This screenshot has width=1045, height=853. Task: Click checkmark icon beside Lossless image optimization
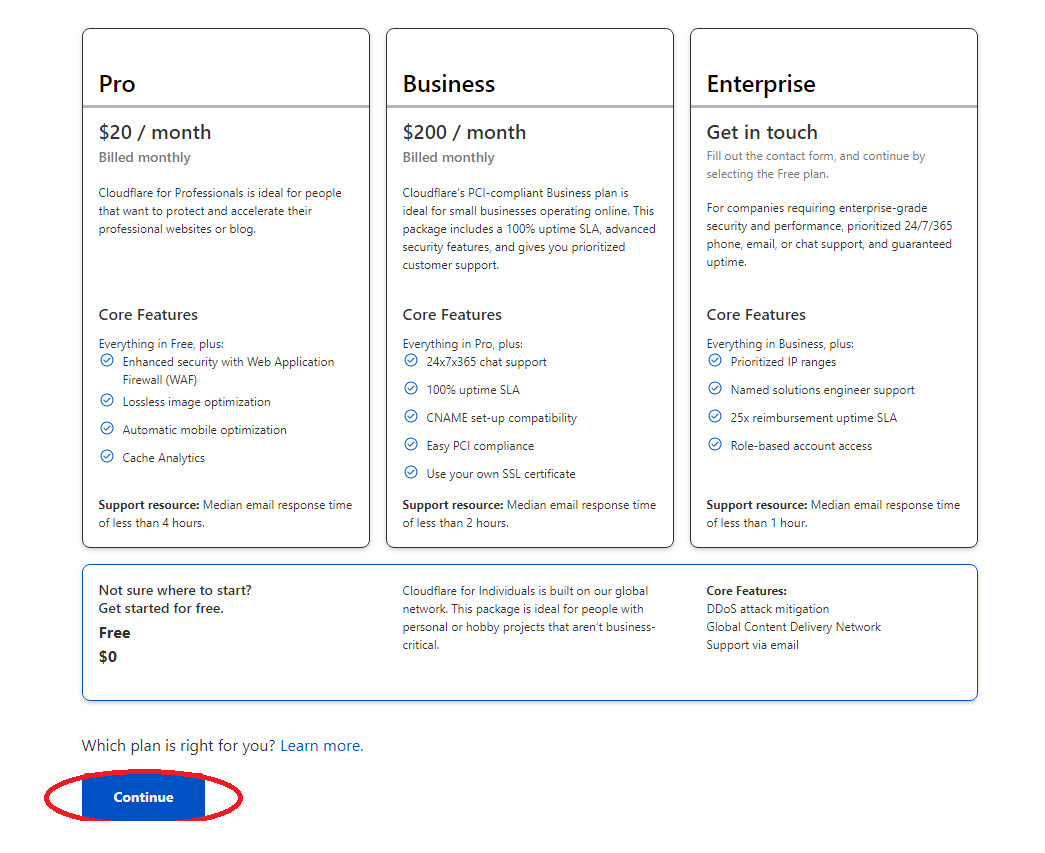coord(107,401)
